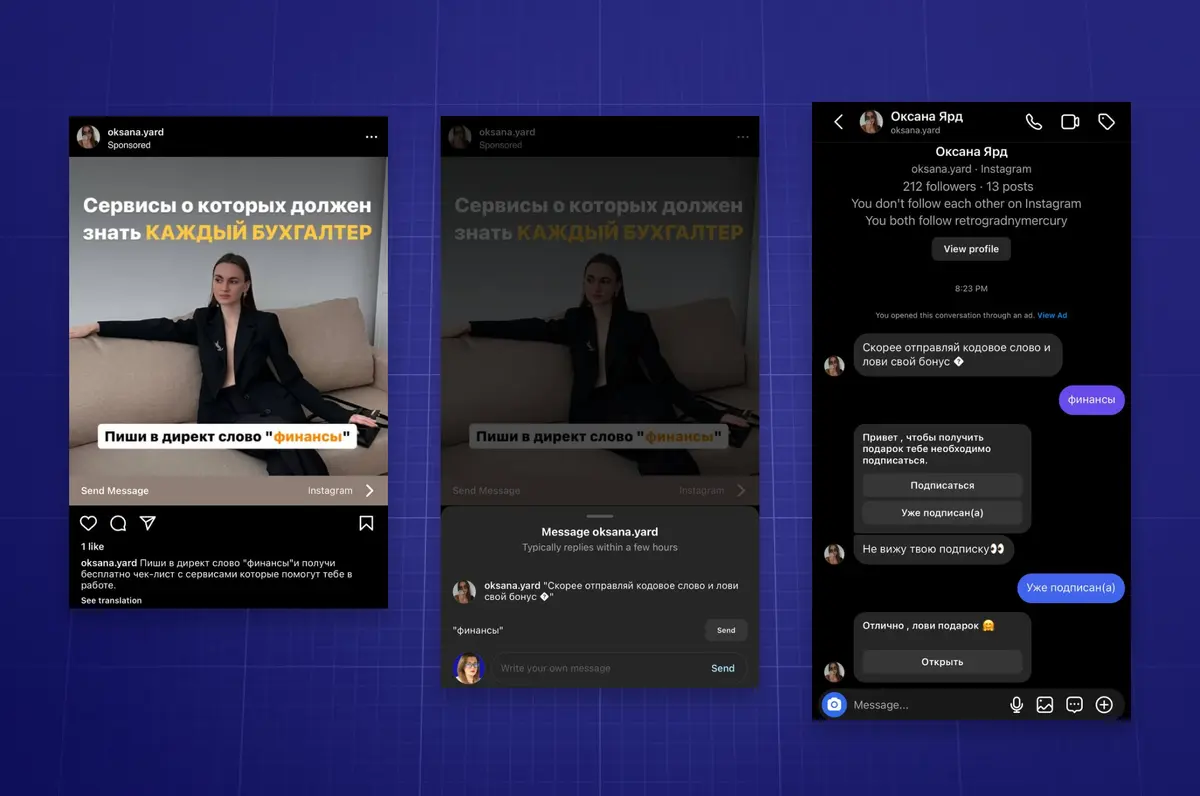This screenshot has width=1200, height=796.
Task: Open the sticker picker in message bar
Action: [1074, 705]
